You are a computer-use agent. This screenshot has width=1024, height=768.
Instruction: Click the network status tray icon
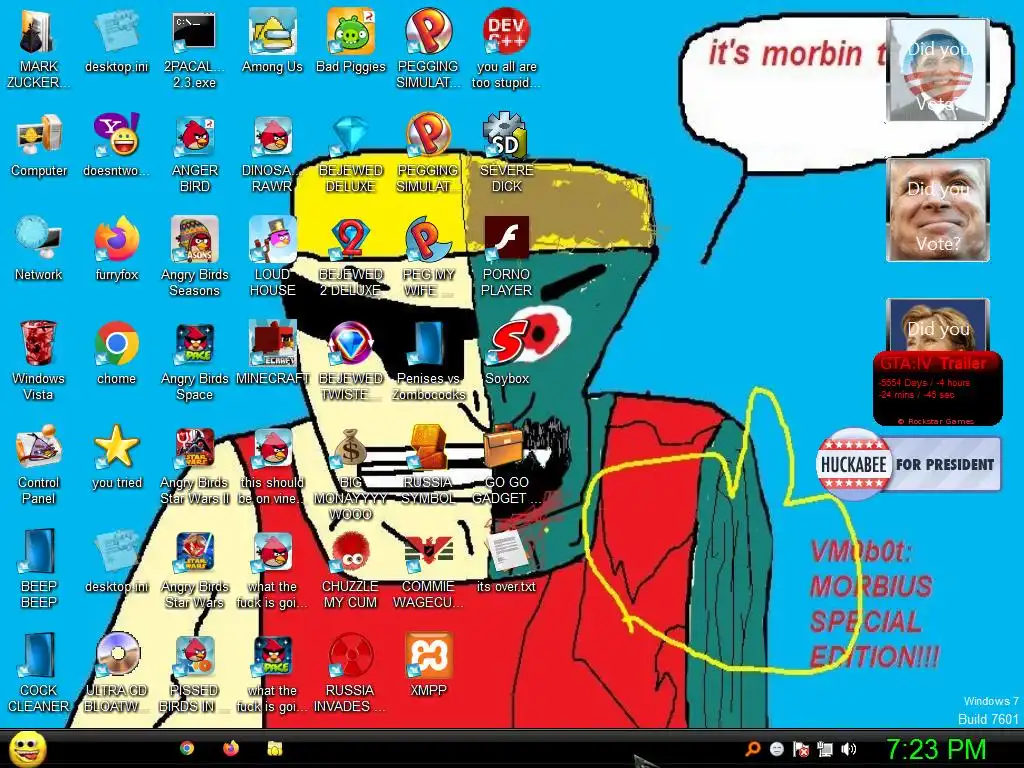(x=825, y=749)
